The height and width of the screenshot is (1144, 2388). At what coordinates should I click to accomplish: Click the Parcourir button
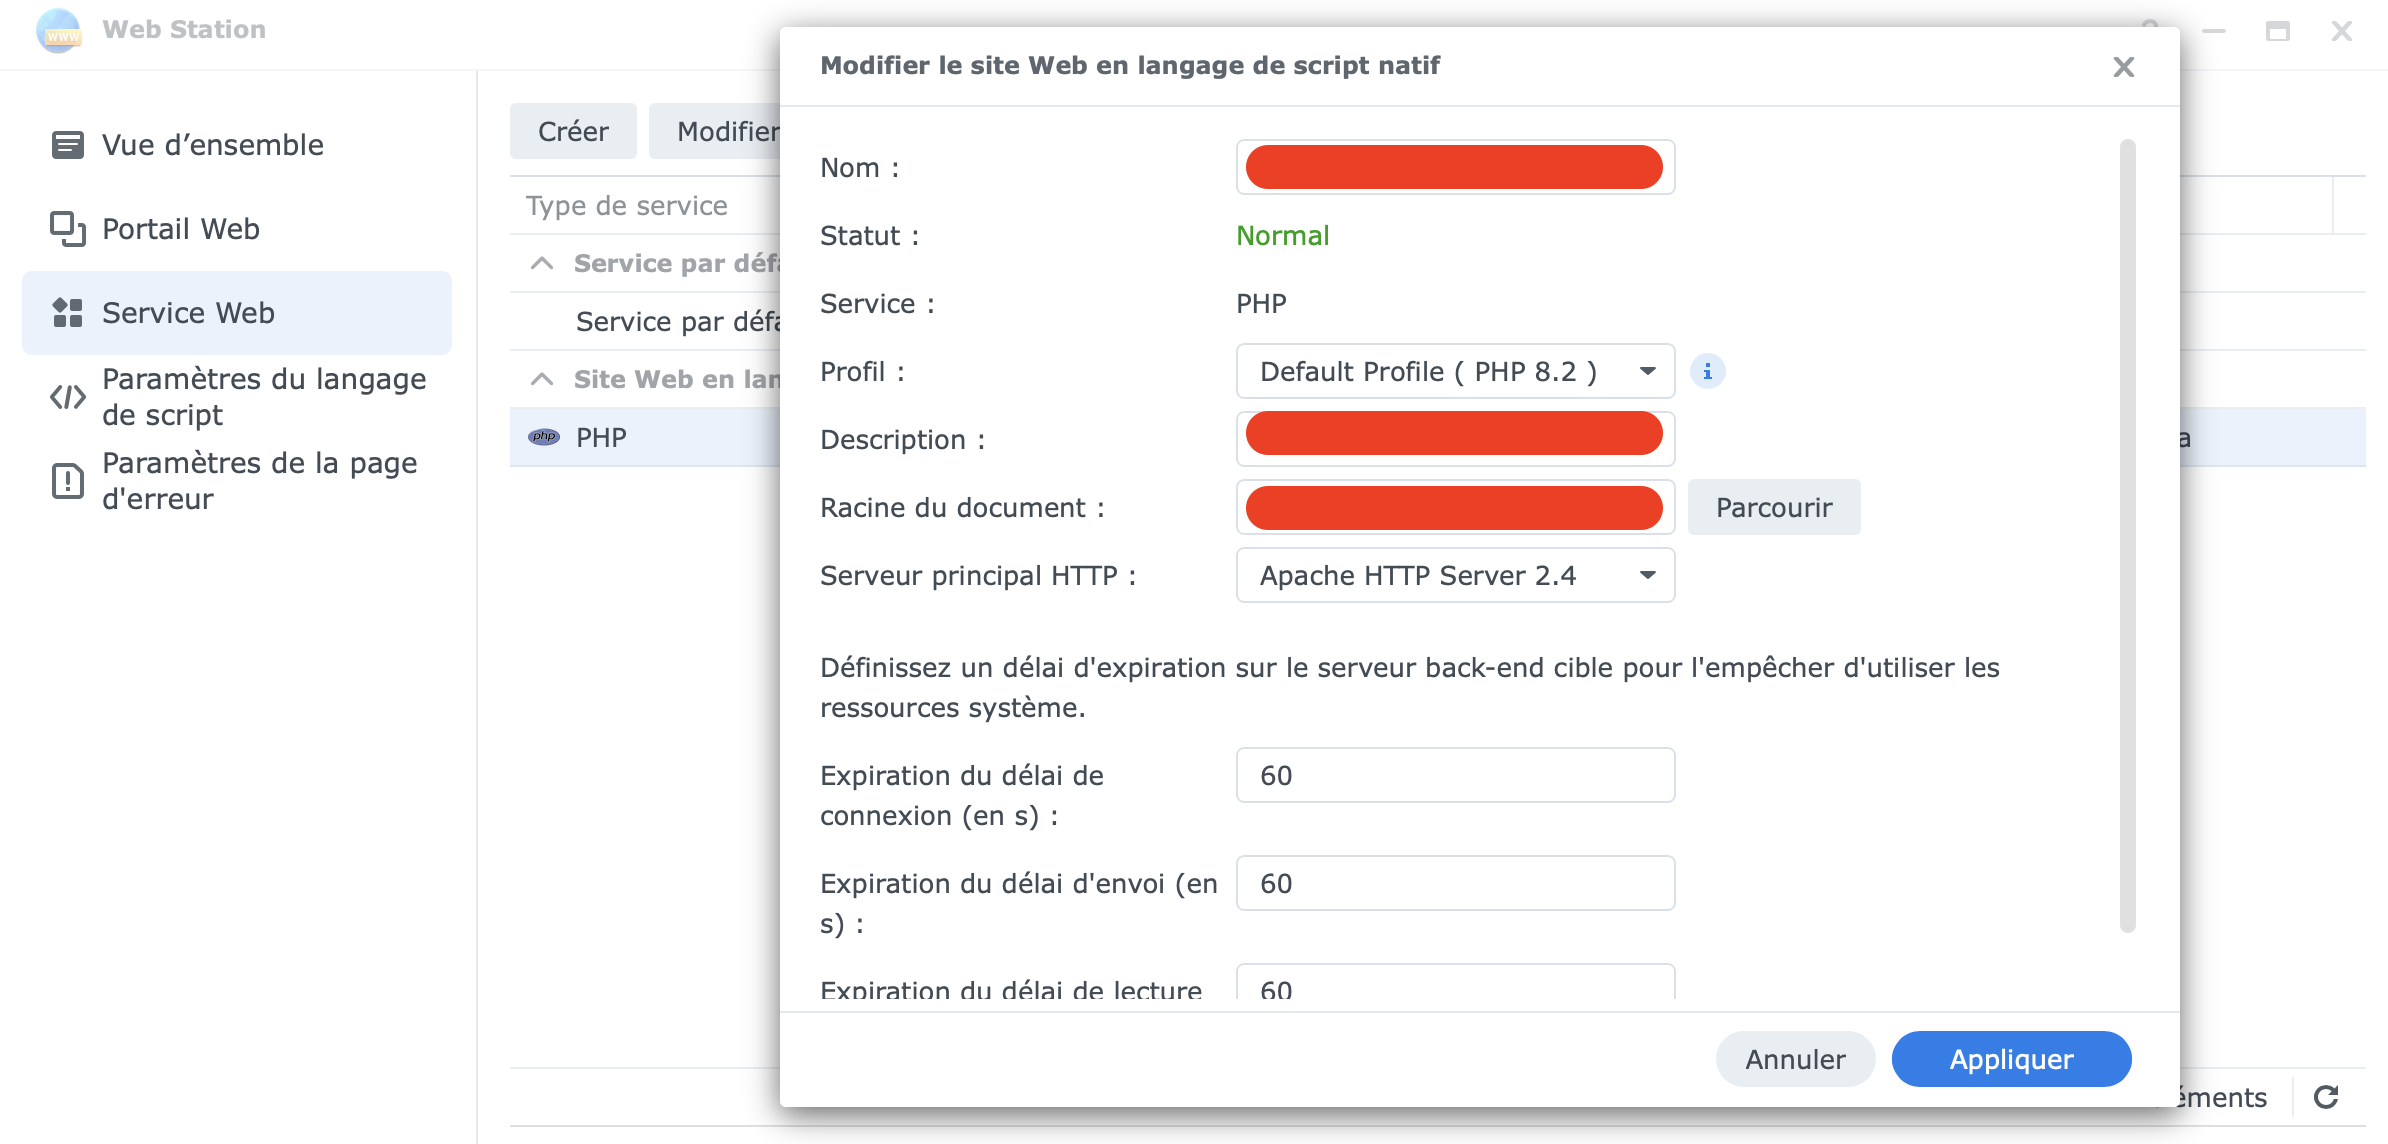1773,508
